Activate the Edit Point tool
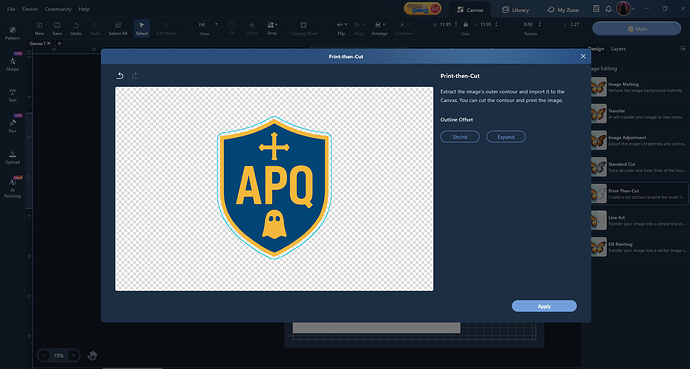690x369 pixels. pyautogui.click(x=166, y=29)
